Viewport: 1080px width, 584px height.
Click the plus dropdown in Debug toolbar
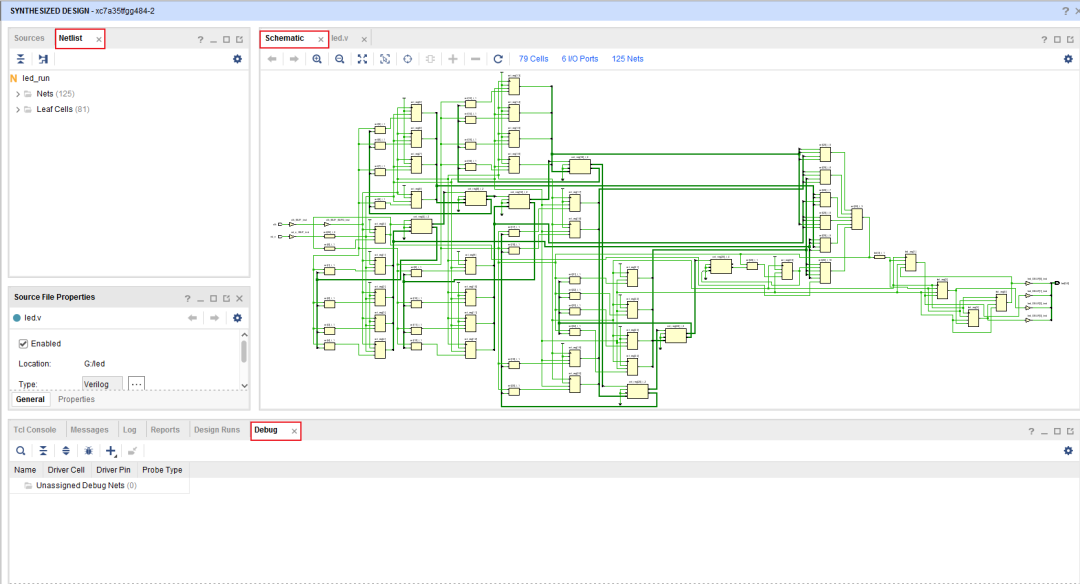[x=111, y=451]
